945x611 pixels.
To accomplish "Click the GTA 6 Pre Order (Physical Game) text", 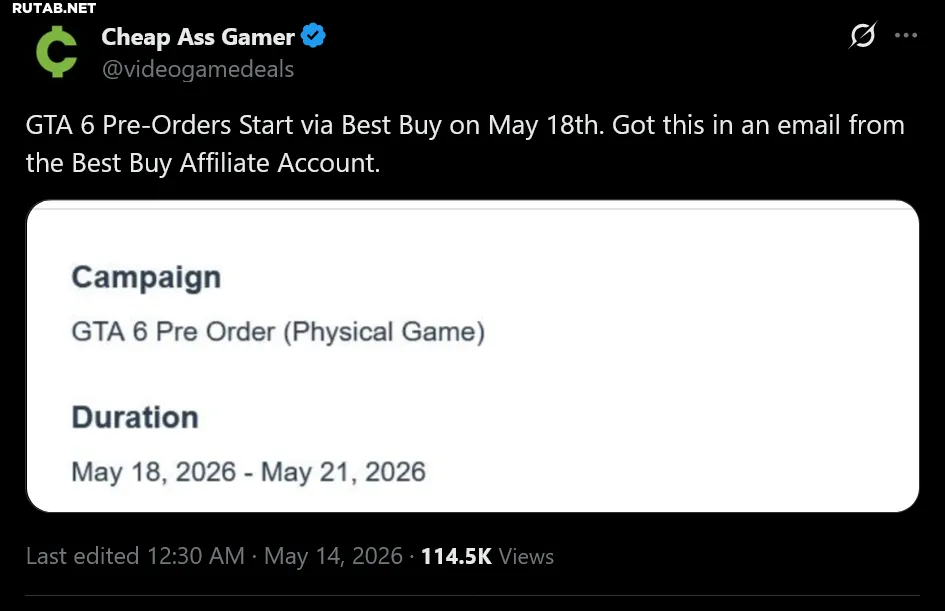I will click(278, 332).
